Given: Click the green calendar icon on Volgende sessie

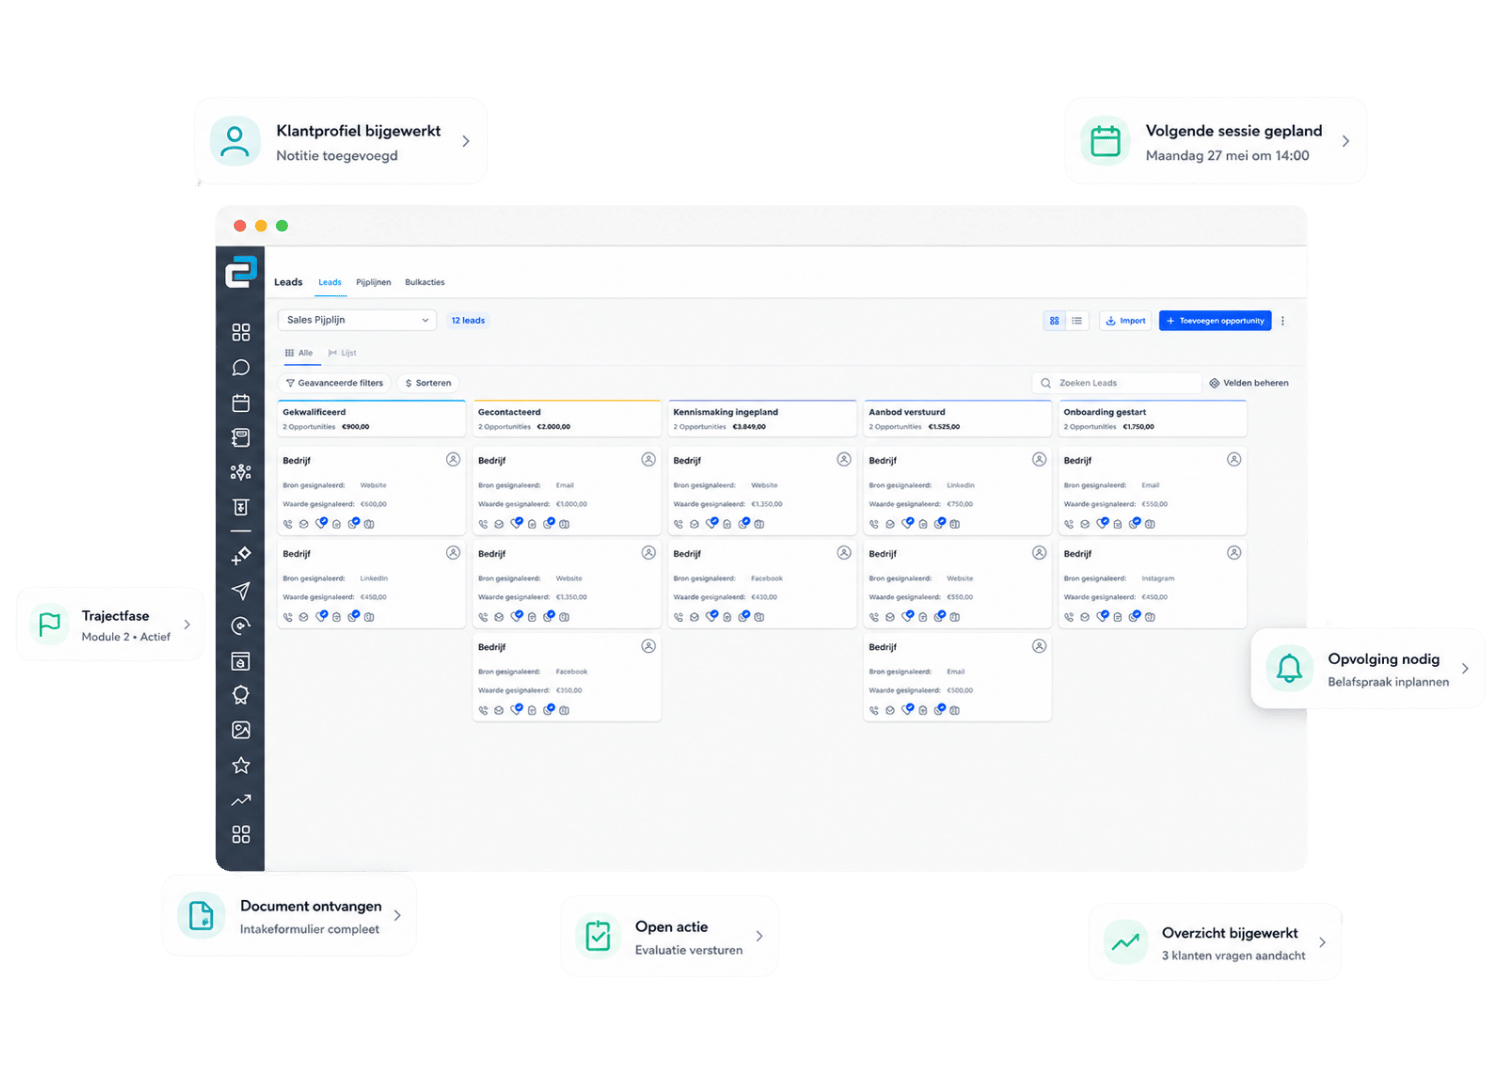Looking at the screenshot, I should [1105, 142].
